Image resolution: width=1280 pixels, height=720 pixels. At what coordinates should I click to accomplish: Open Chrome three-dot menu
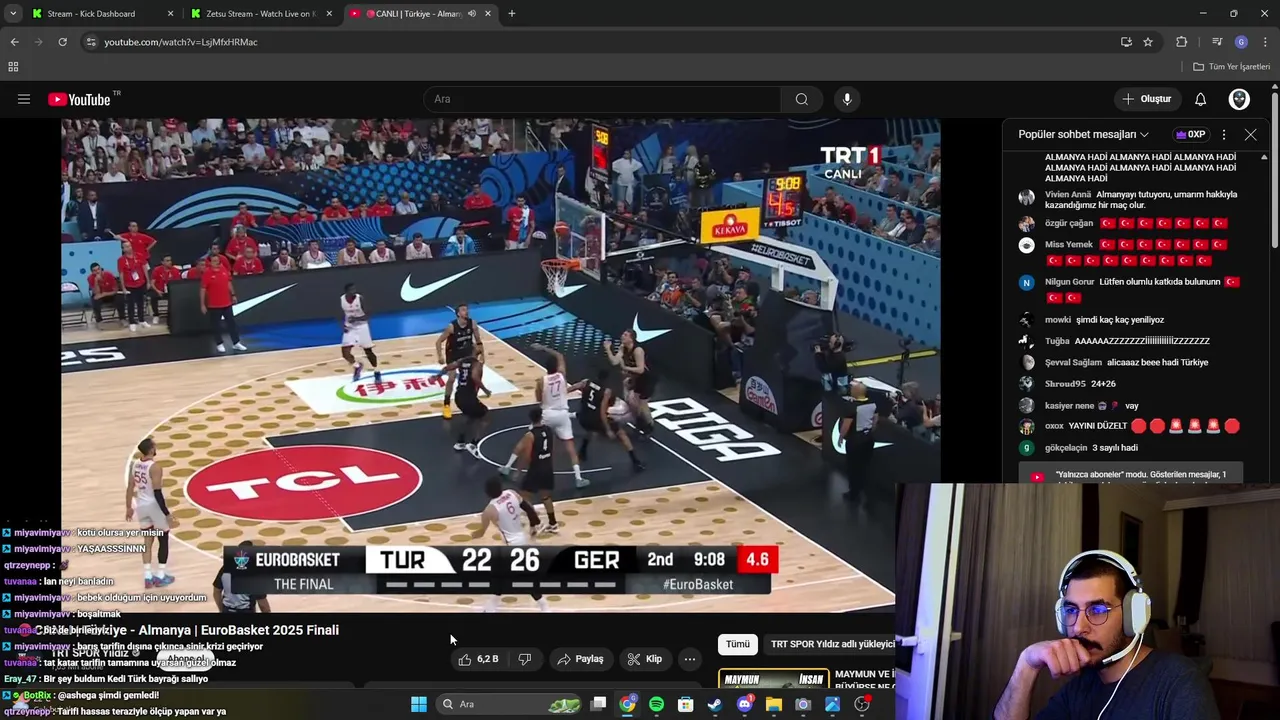tap(1265, 42)
